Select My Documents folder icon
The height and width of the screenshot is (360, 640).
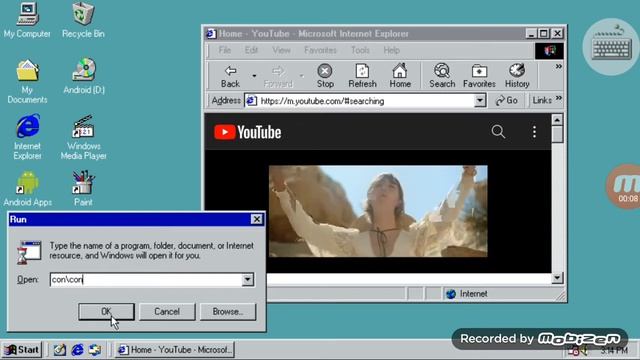[27, 81]
